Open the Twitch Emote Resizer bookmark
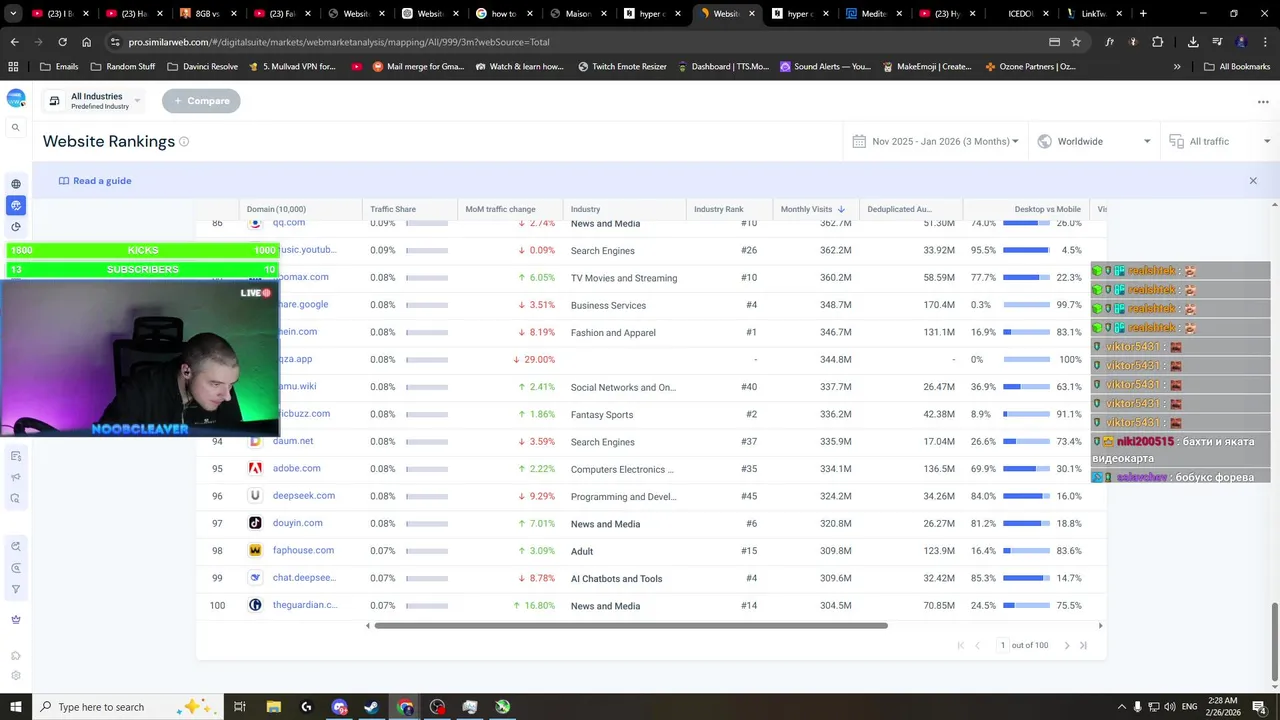The image size is (1280, 720). 621,67
